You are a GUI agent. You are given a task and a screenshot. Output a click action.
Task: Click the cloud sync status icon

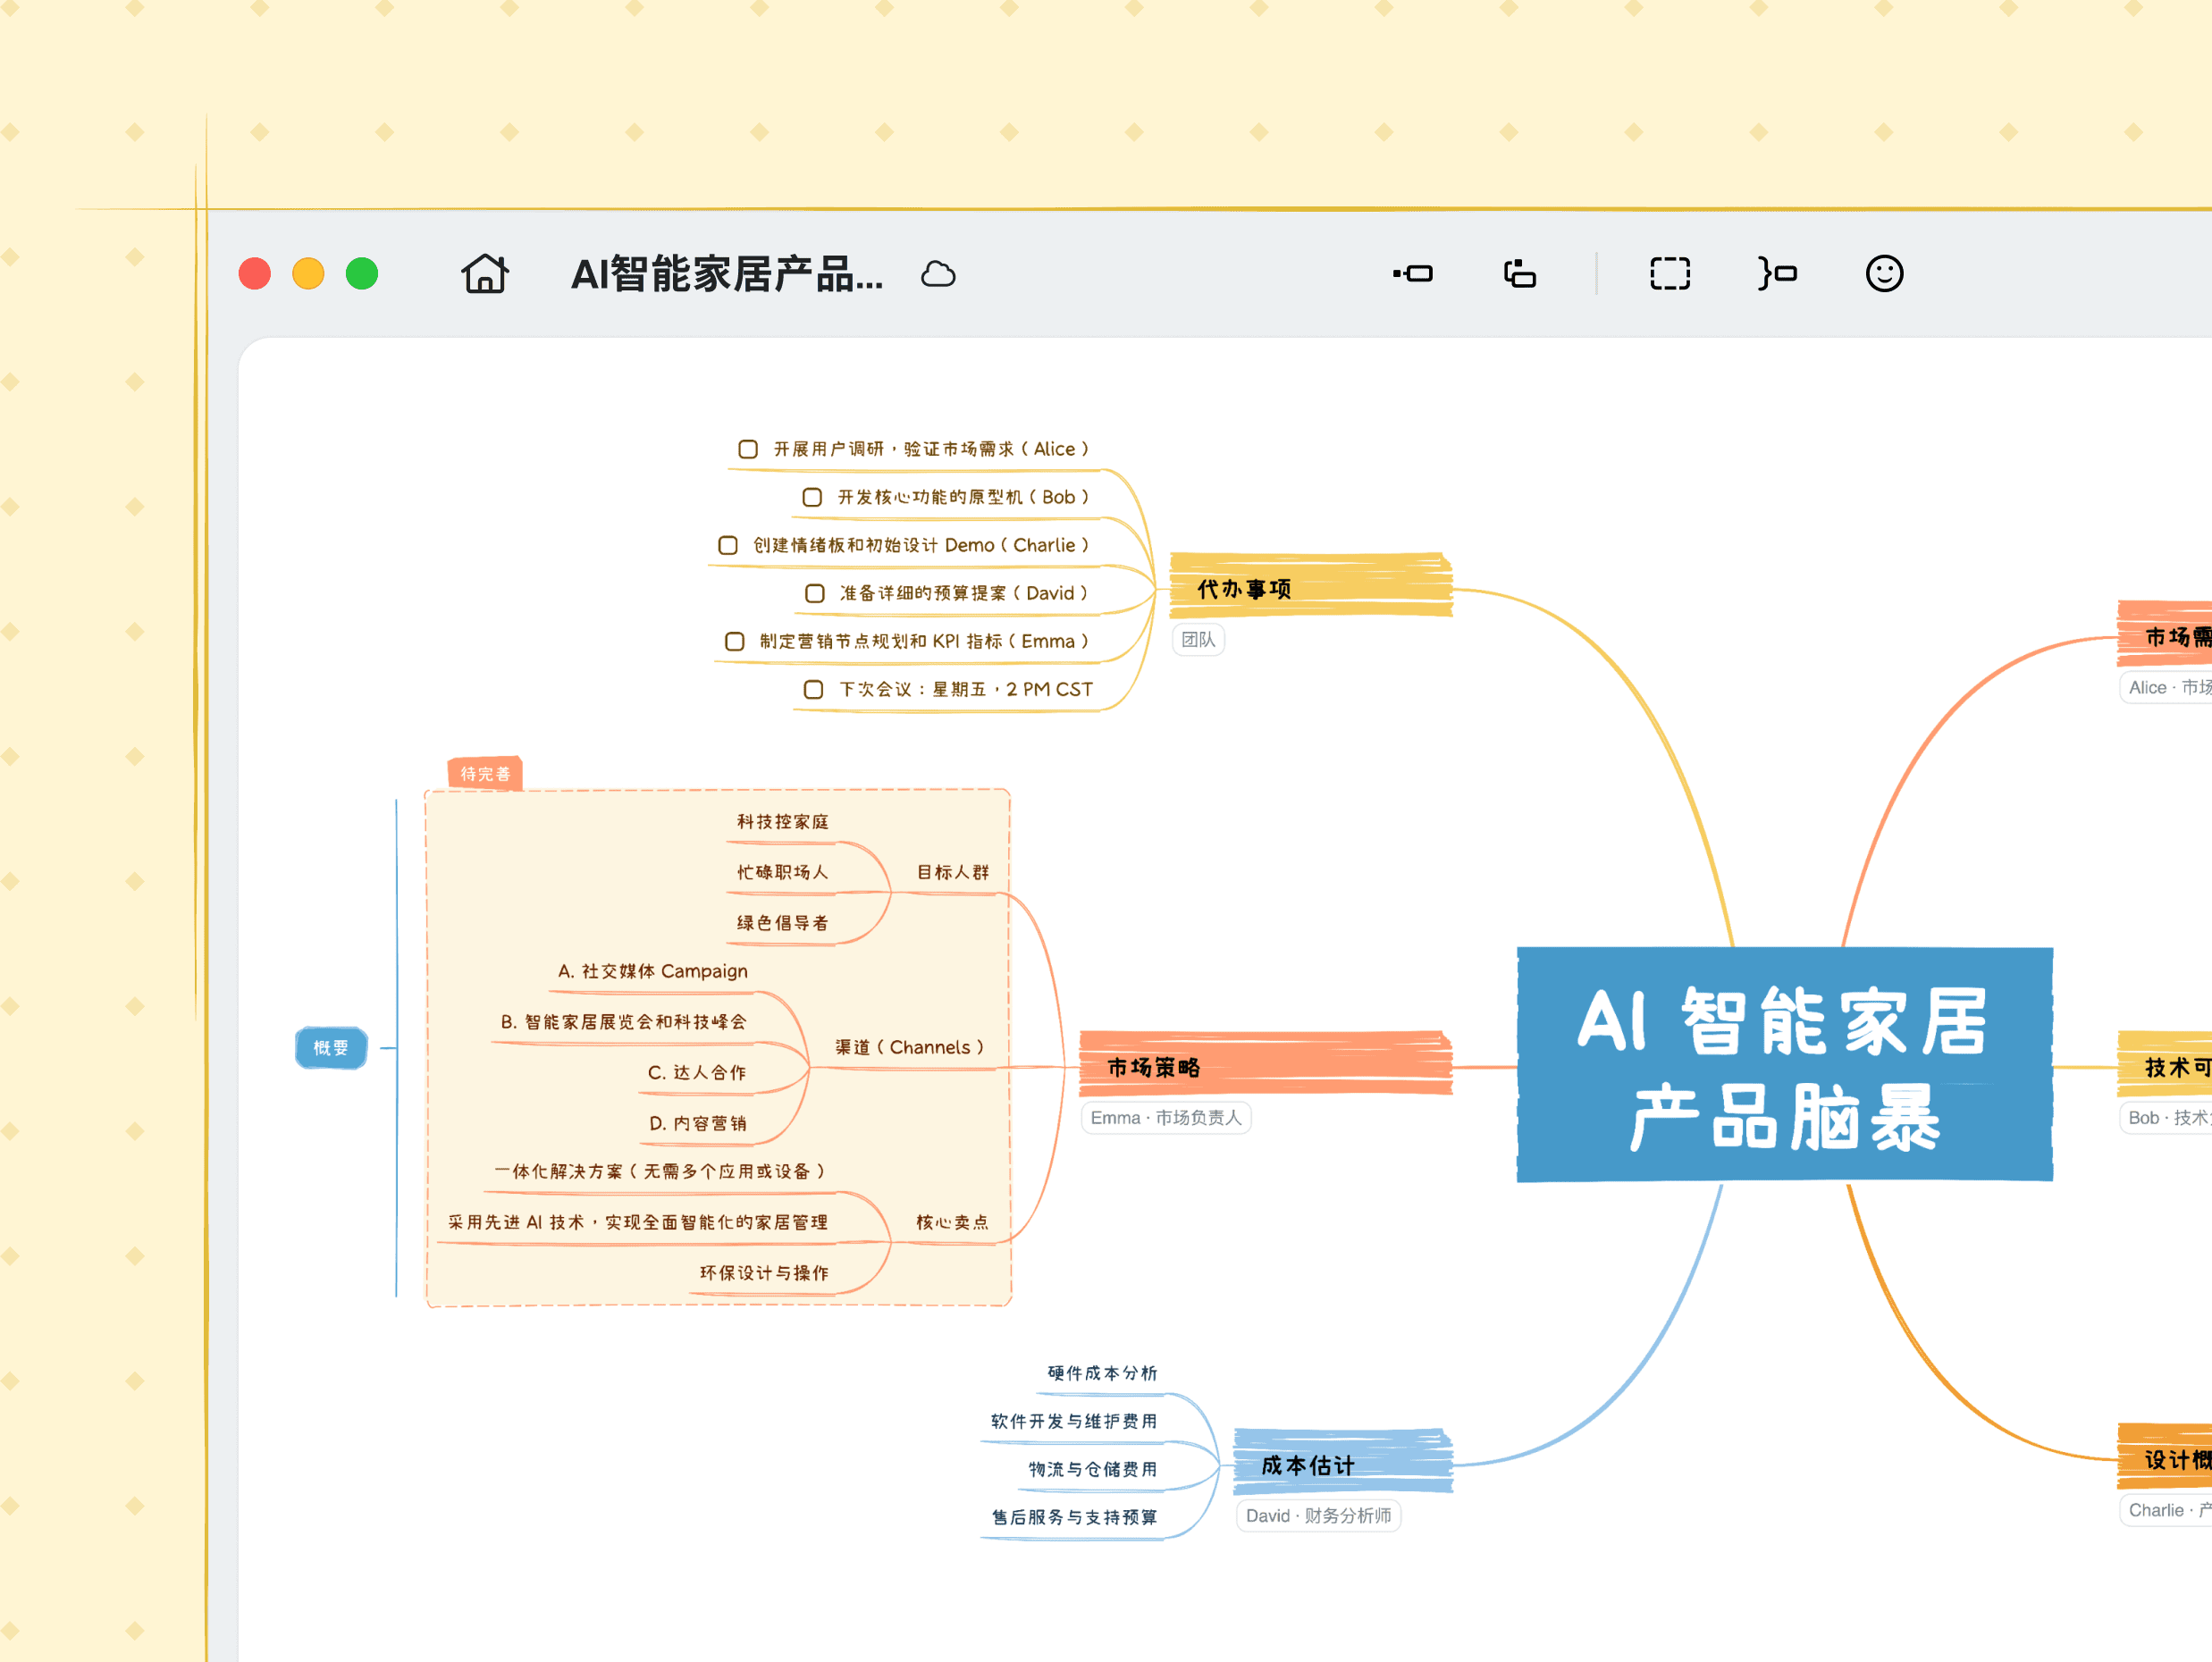pos(938,274)
